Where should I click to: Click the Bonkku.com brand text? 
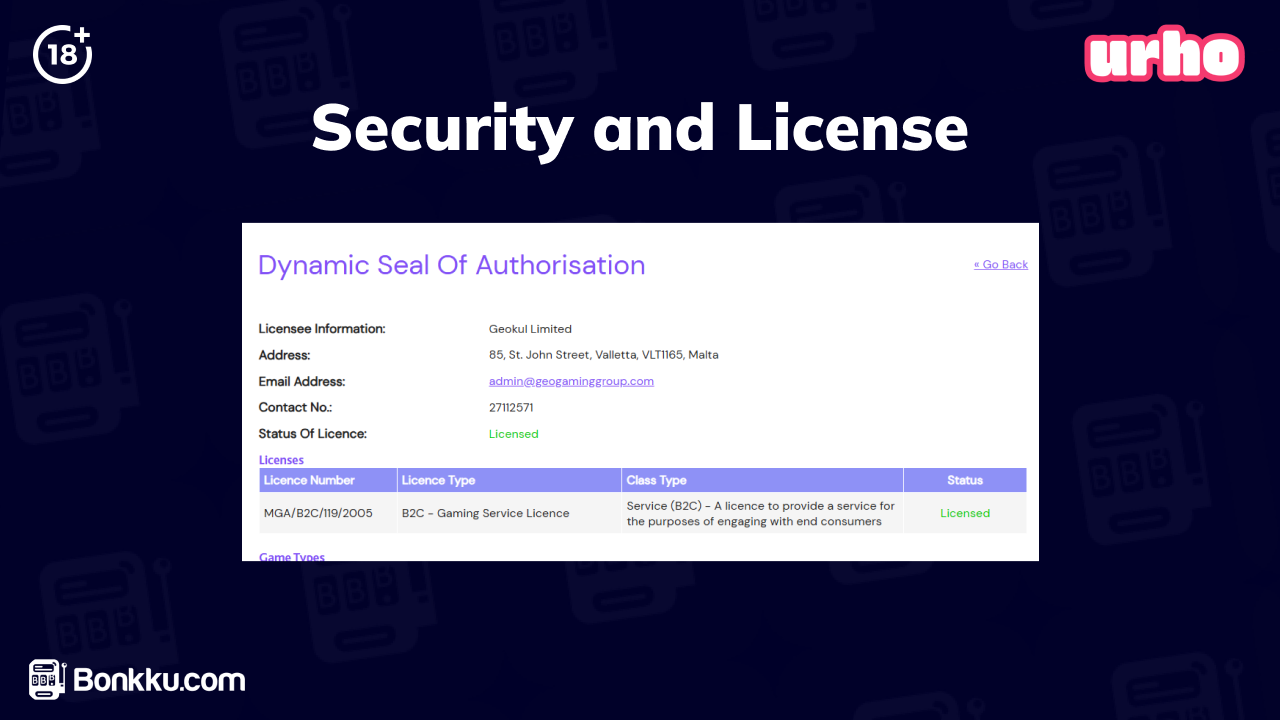click(159, 681)
